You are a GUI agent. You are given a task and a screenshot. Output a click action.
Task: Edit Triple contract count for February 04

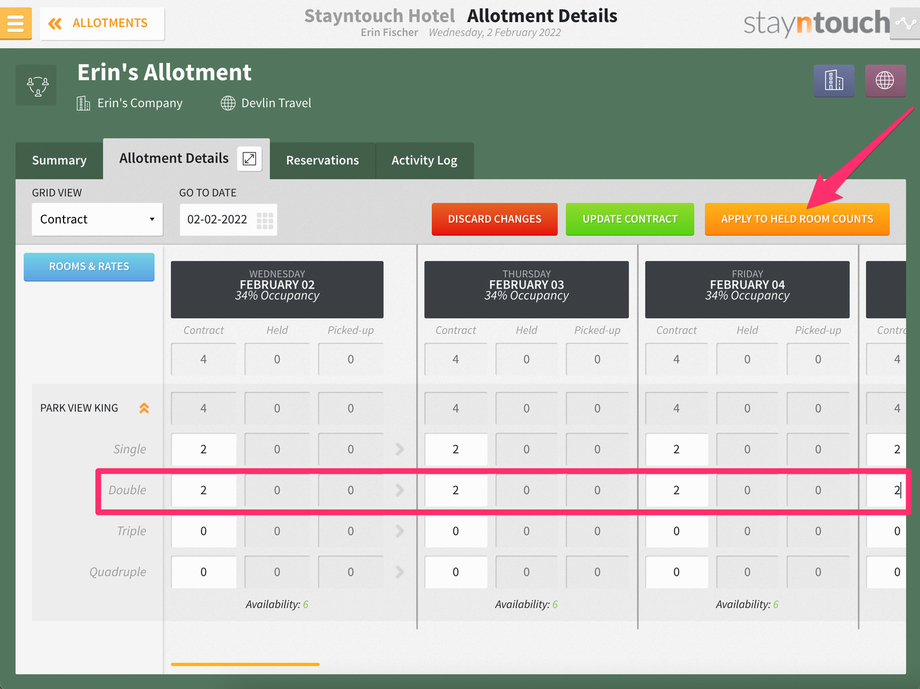click(677, 531)
